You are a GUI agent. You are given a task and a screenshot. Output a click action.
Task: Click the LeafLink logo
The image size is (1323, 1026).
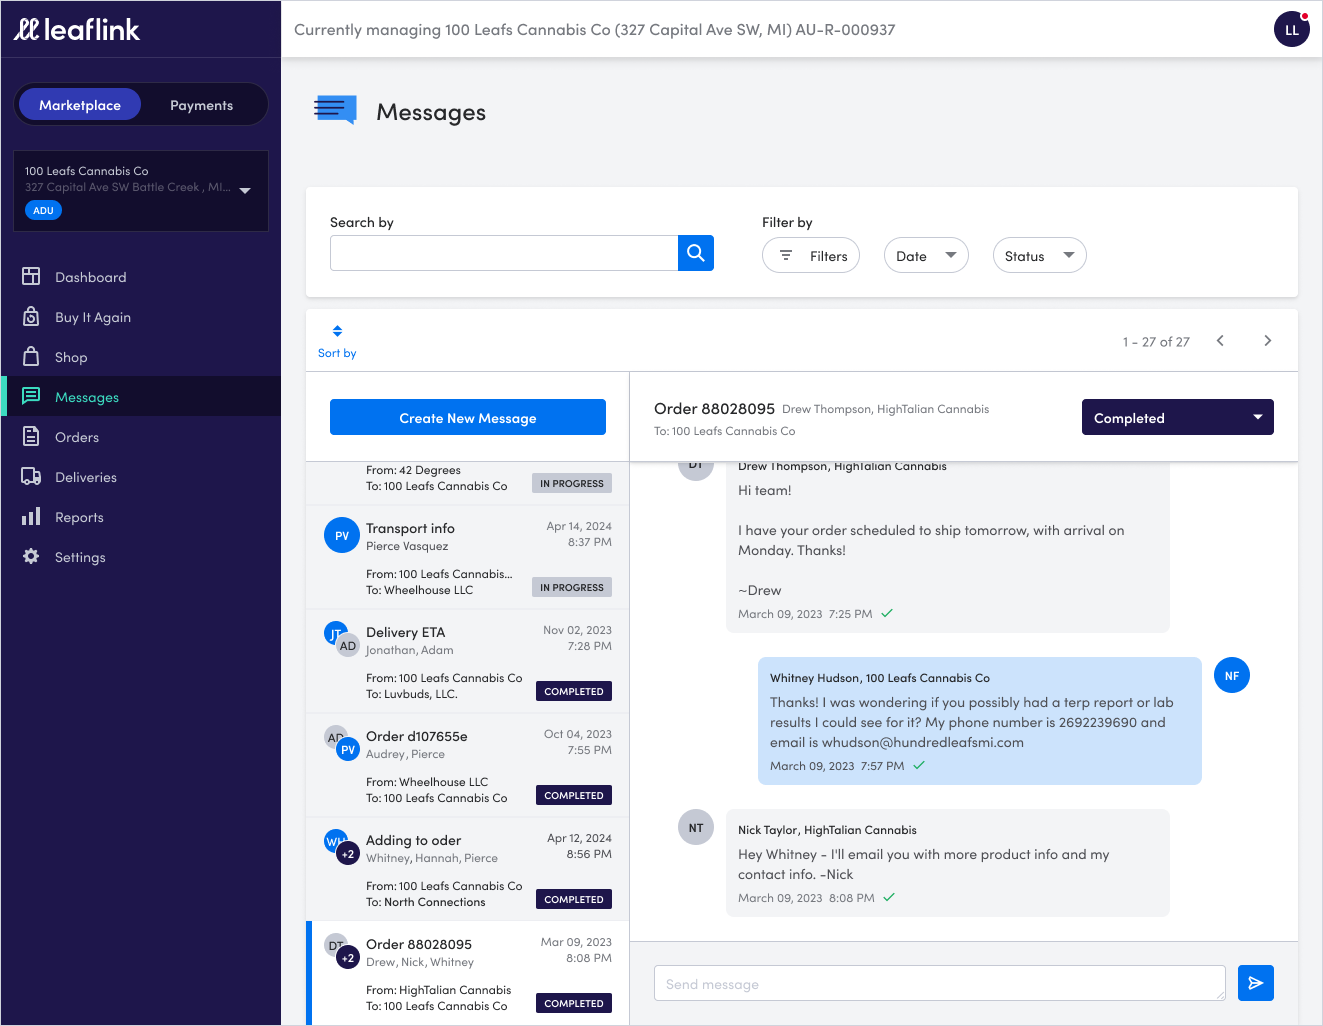pos(77,30)
